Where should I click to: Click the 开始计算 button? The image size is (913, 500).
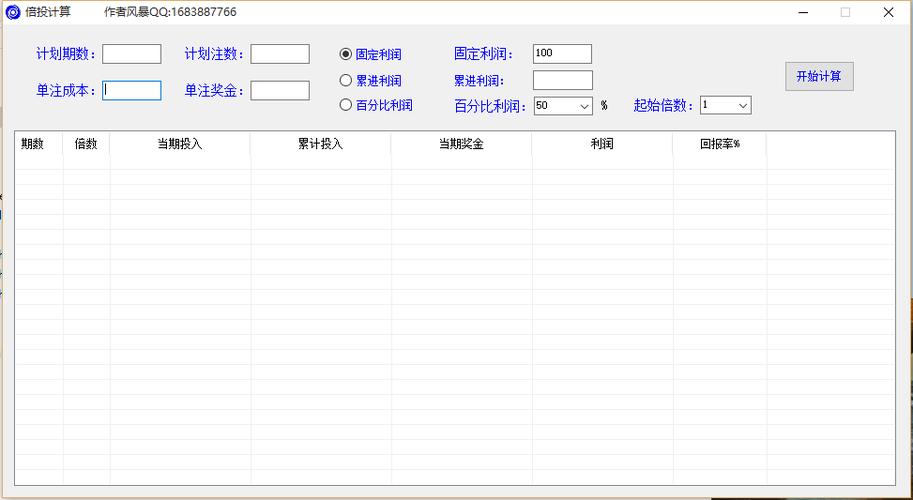(819, 76)
